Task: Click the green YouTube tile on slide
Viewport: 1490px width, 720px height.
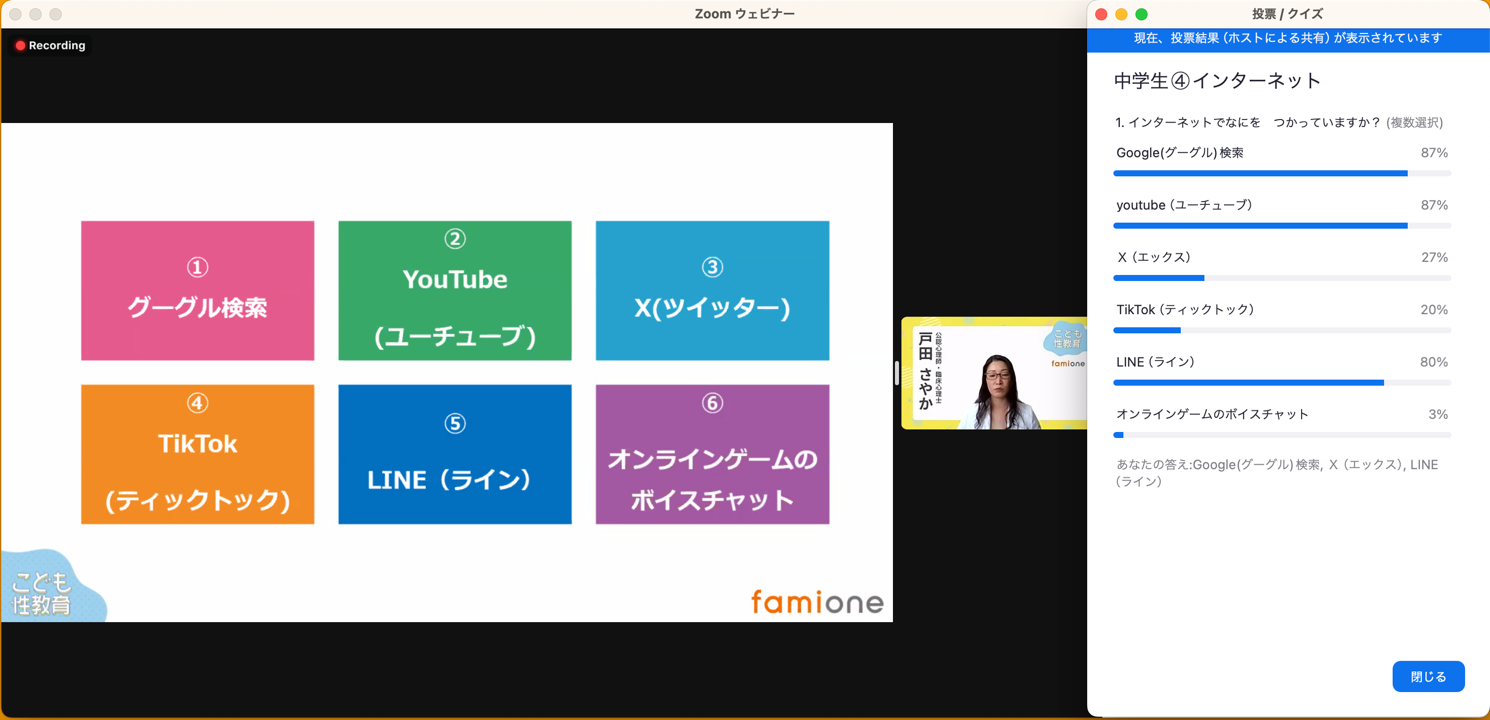Action: (x=455, y=291)
